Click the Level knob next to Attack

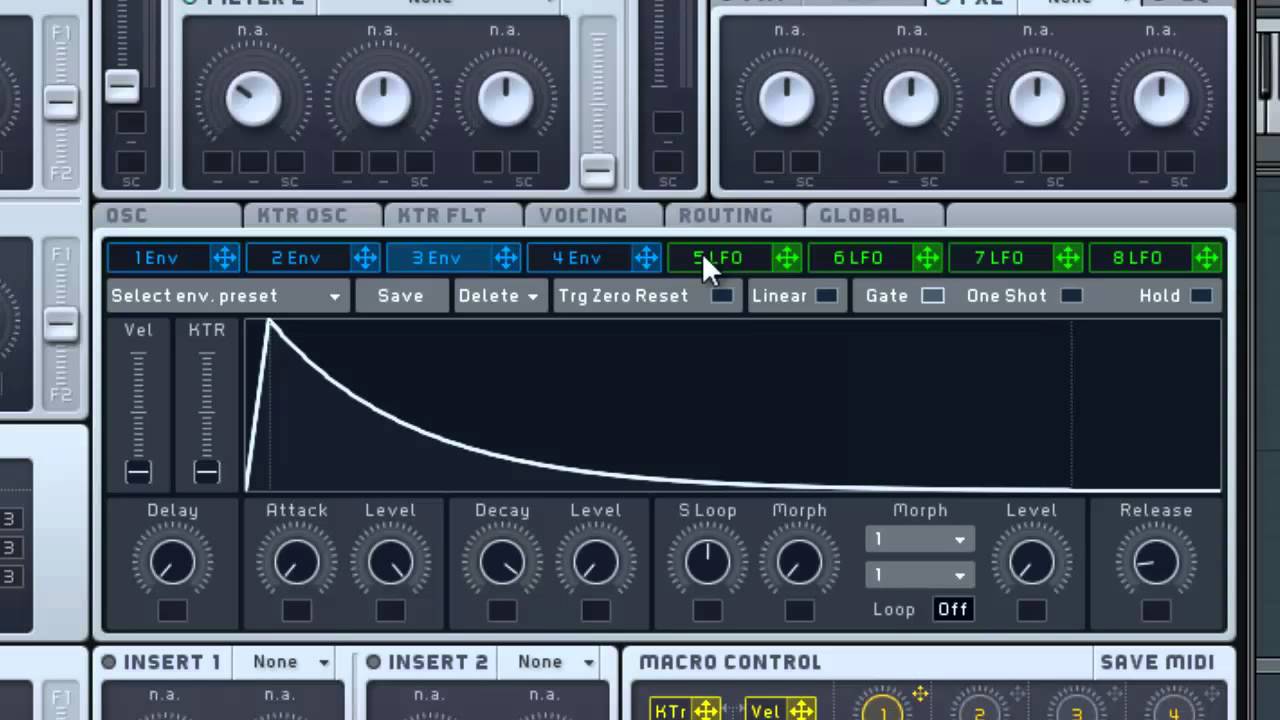point(390,563)
